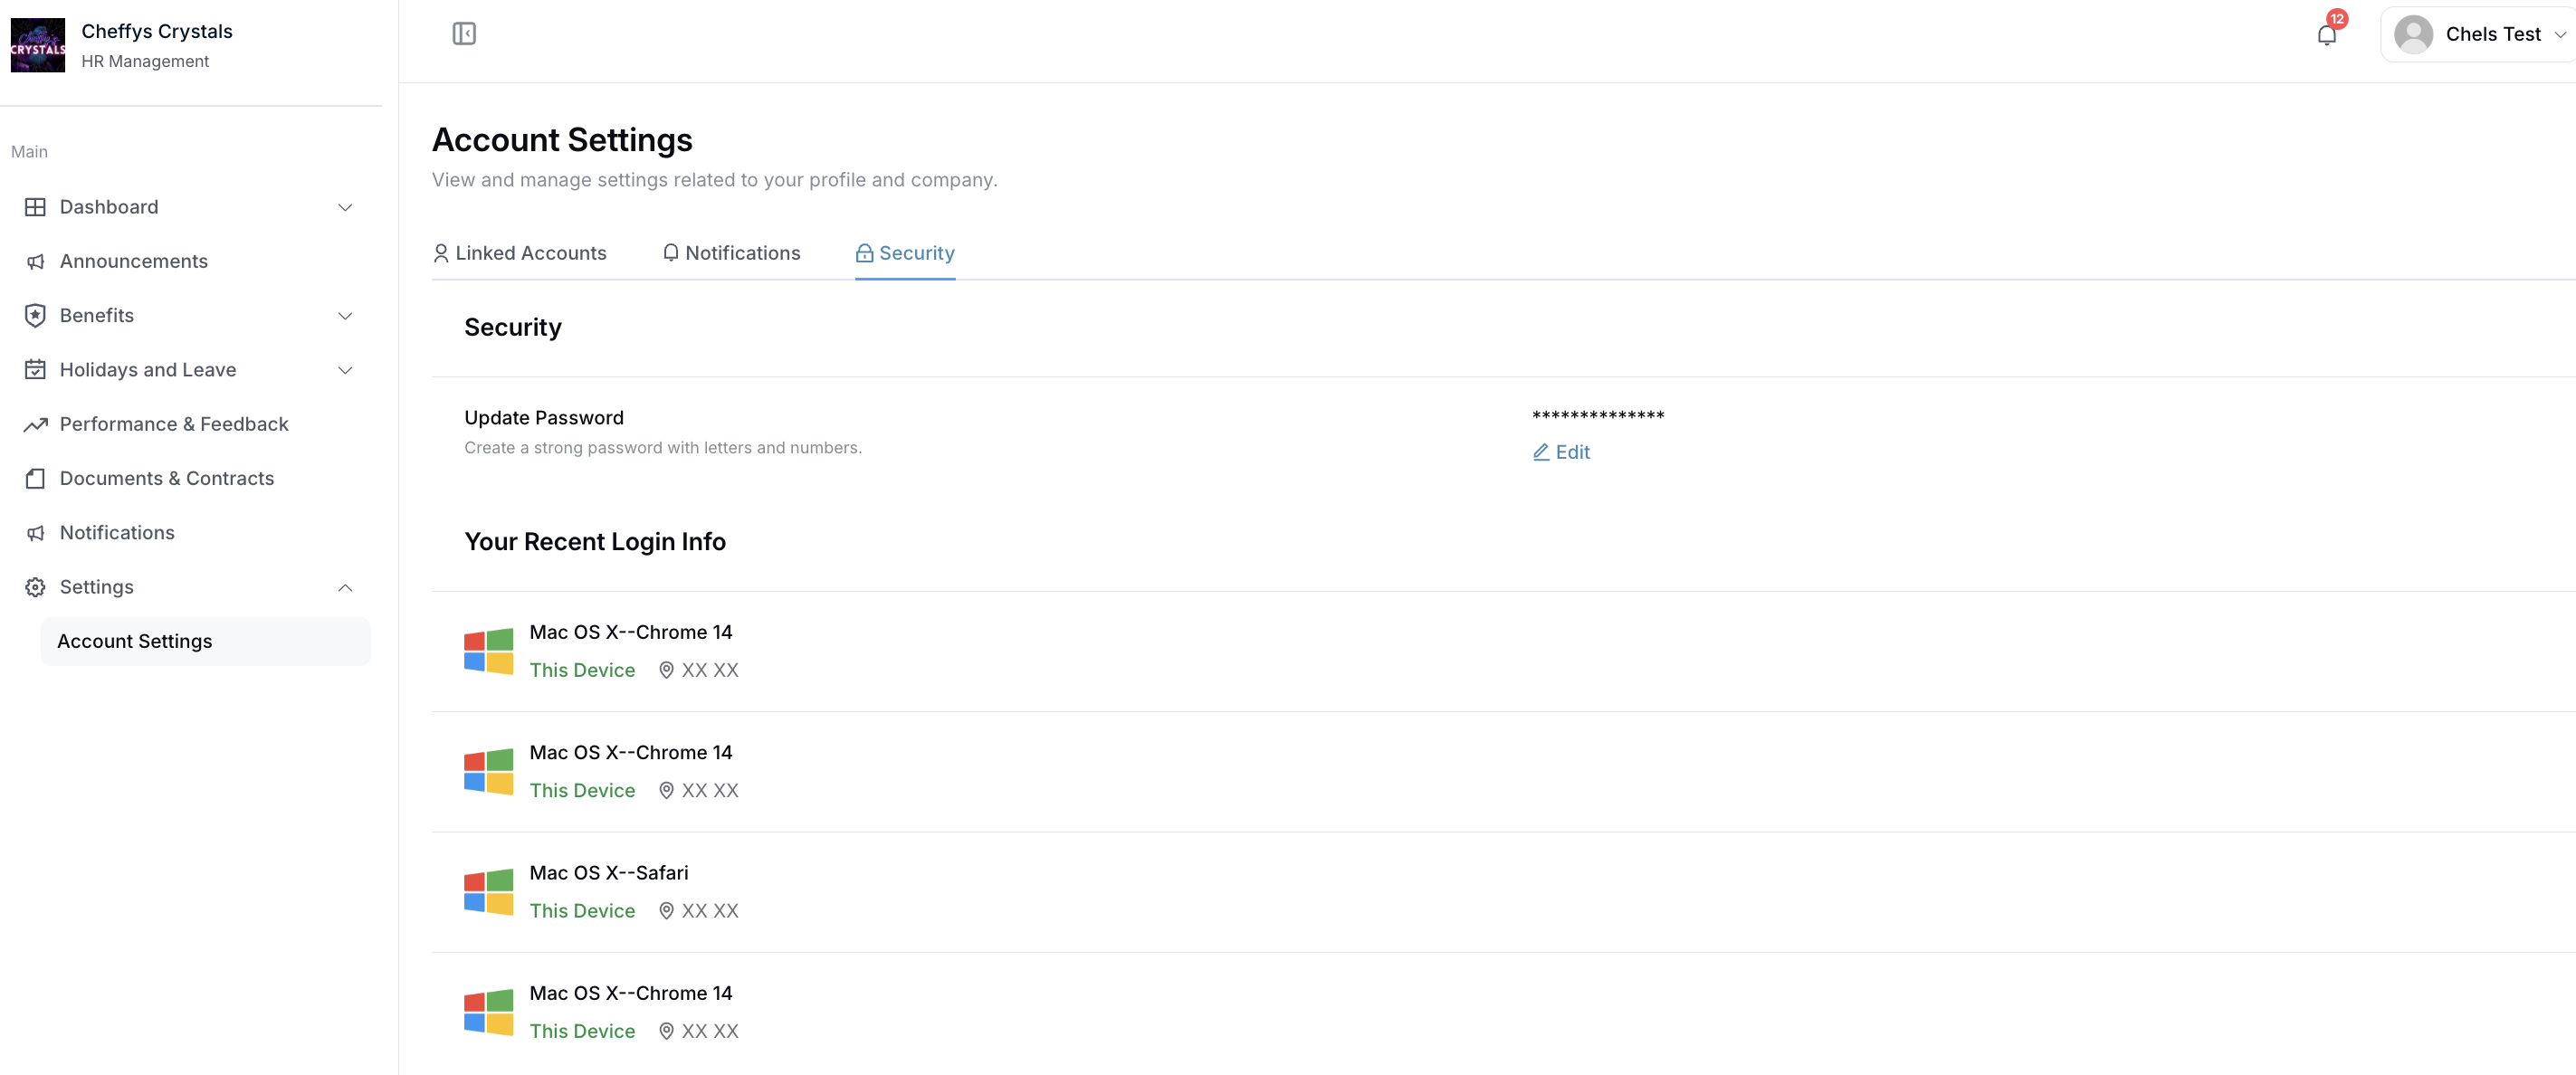The height and width of the screenshot is (1075, 2576).
Task: Collapse the Settings section
Action: pyautogui.click(x=345, y=587)
